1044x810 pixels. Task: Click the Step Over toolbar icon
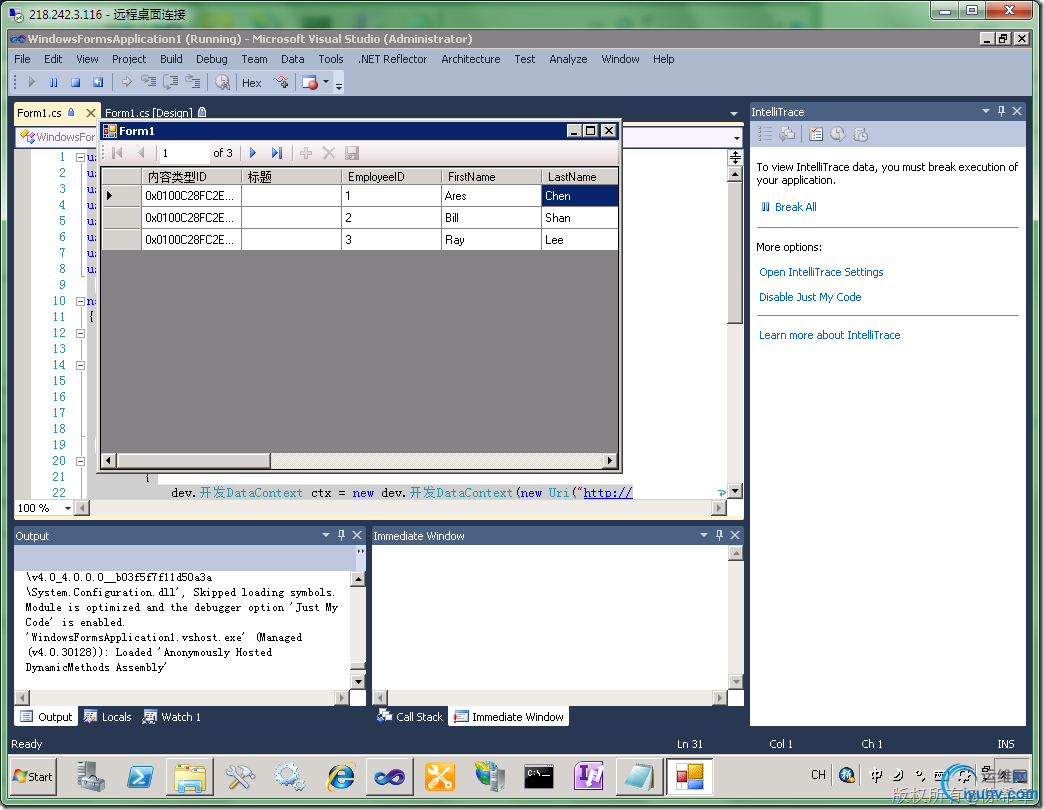(171, 82)
